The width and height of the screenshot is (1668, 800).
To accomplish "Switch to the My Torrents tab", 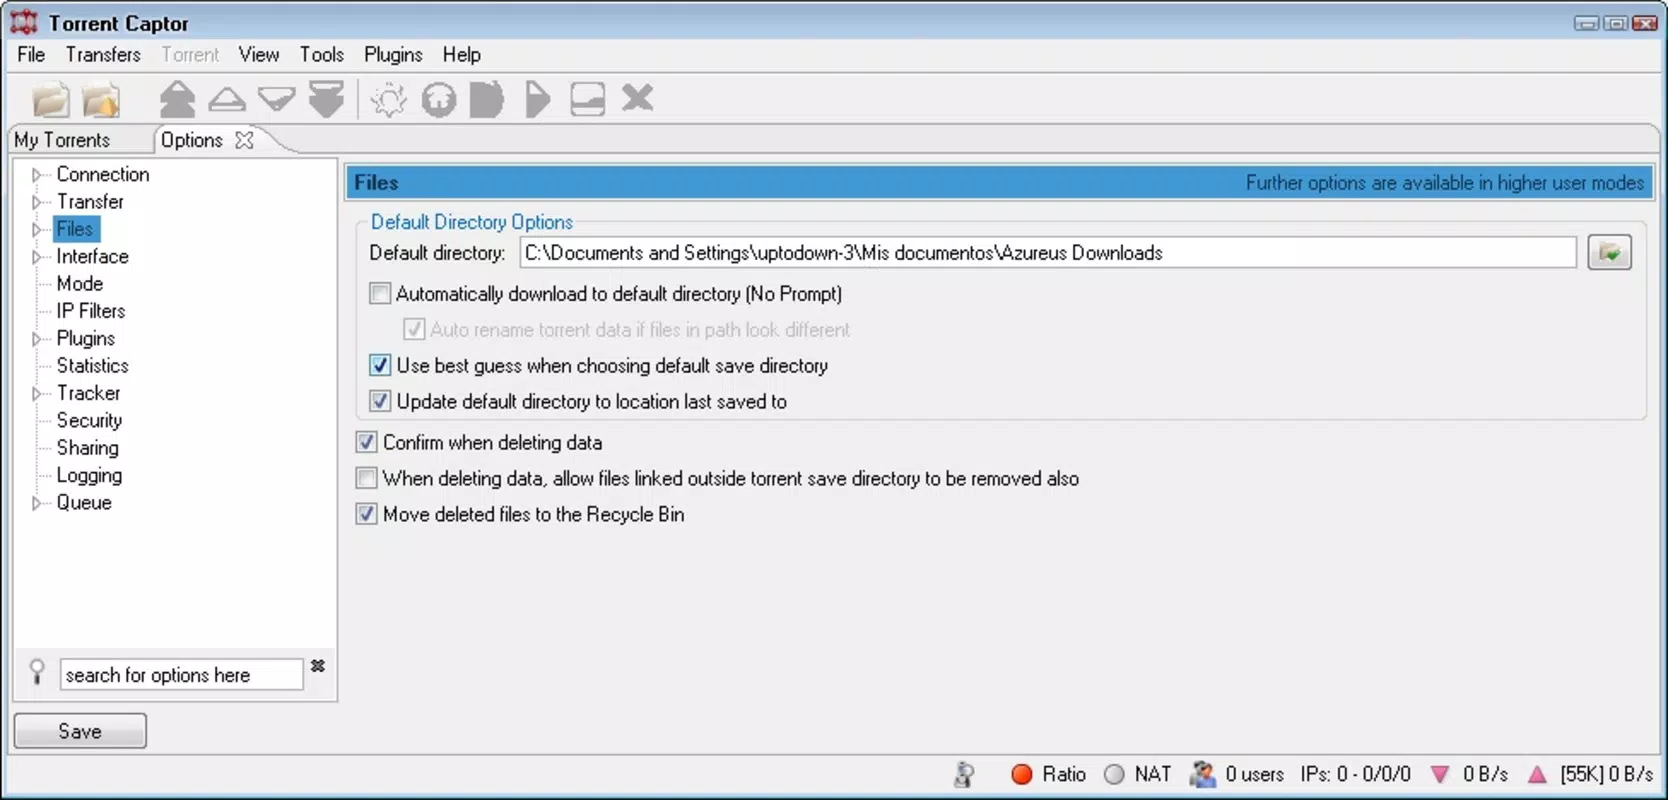I will click(x=62, y=140).
